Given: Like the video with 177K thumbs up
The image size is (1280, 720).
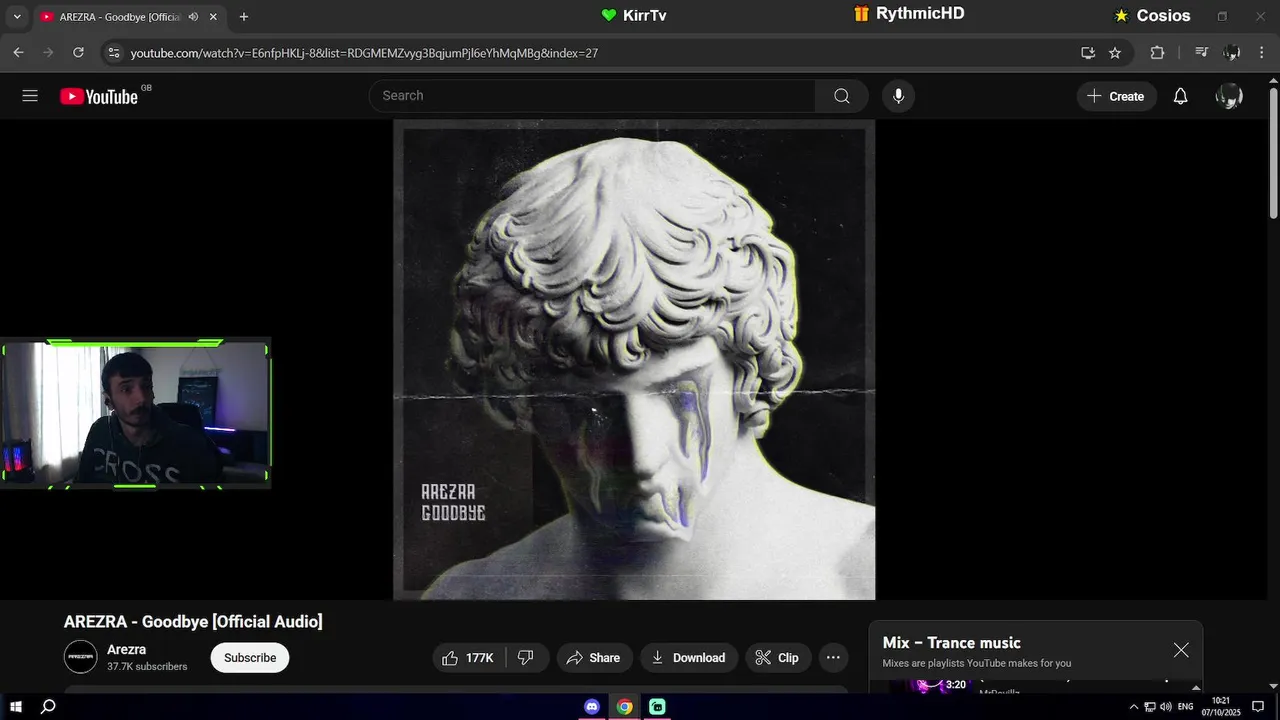Looking at the screenshot, I should [469, 658].
